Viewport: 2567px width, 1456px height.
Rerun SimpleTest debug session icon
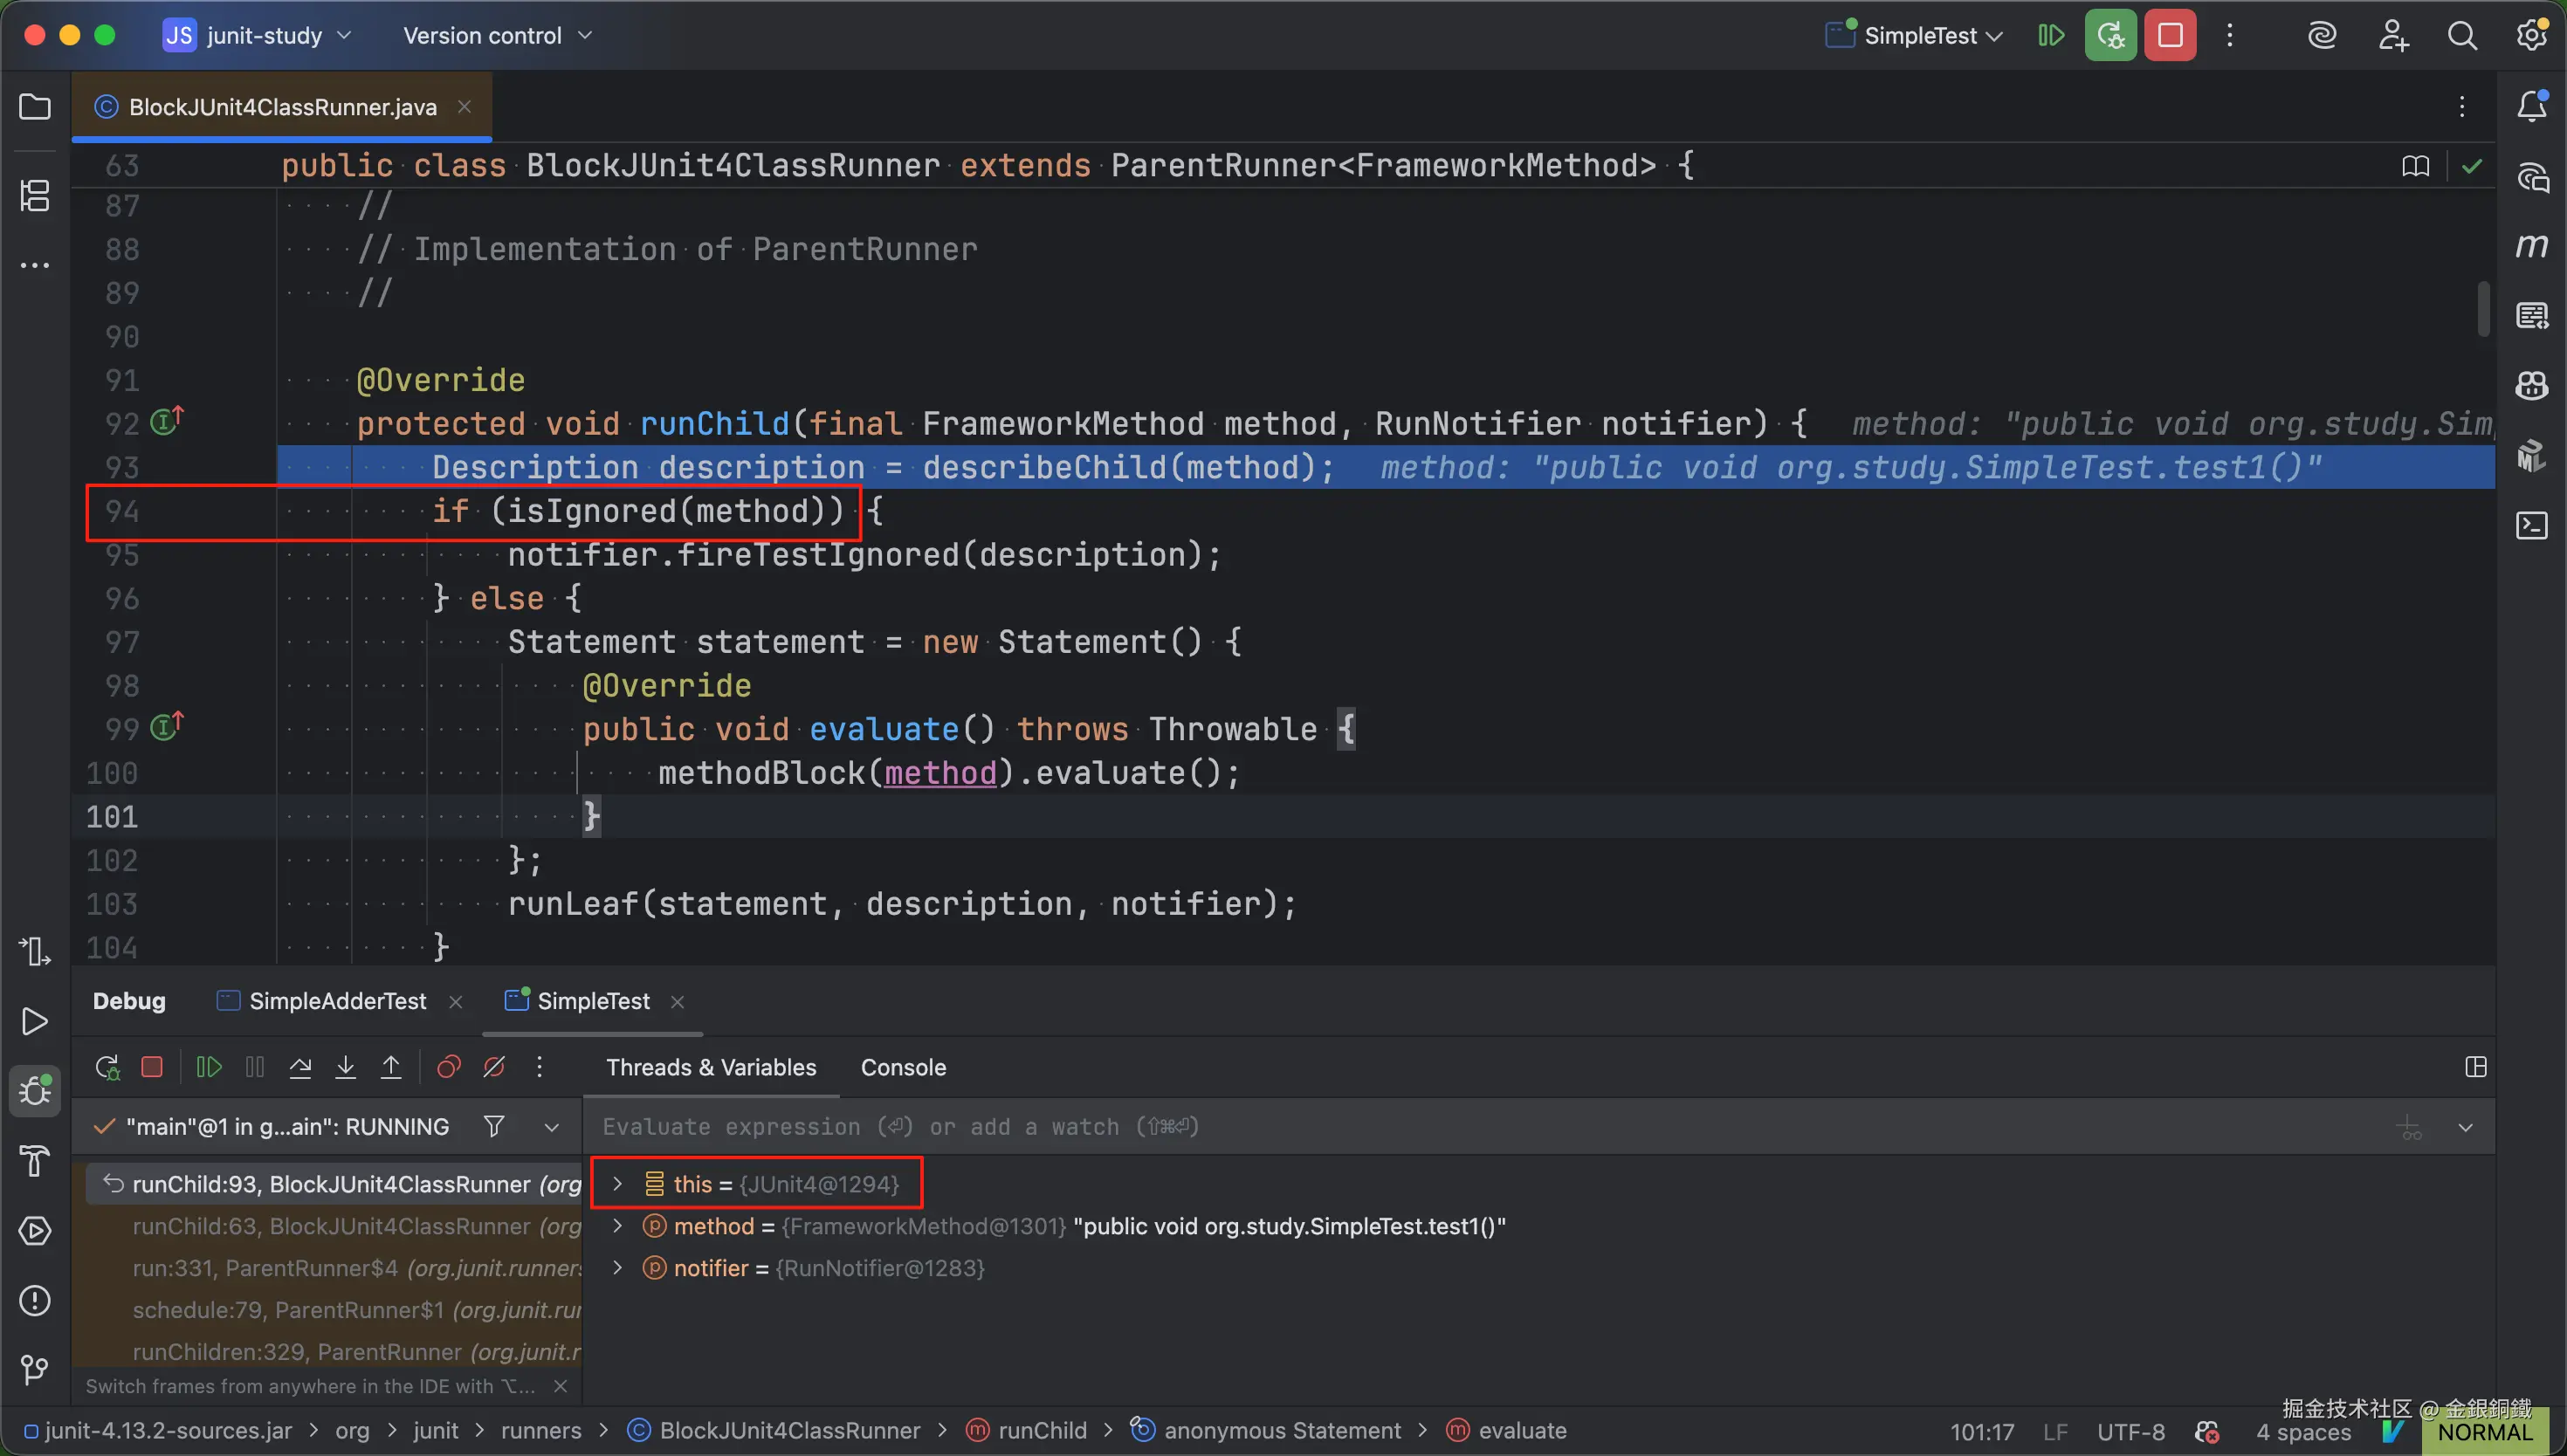107,1067
